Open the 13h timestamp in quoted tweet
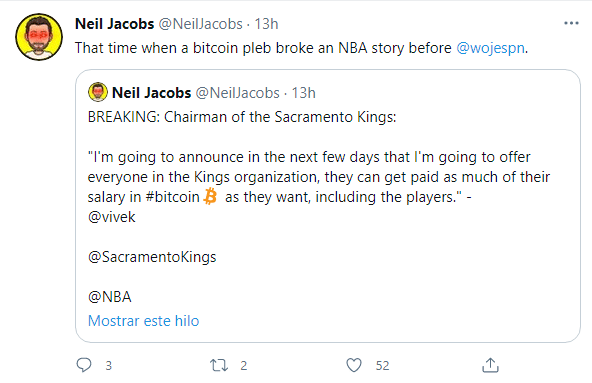Image resolution: width=592 pixels, height=383 pixels. pyautogui.click(x=303, y=93)
